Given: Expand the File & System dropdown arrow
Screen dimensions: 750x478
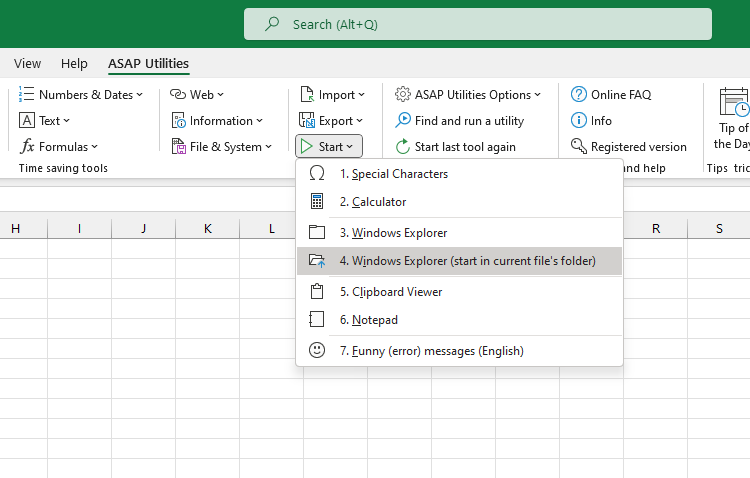Looking at the screenshot, I should [x=268, y=147].
